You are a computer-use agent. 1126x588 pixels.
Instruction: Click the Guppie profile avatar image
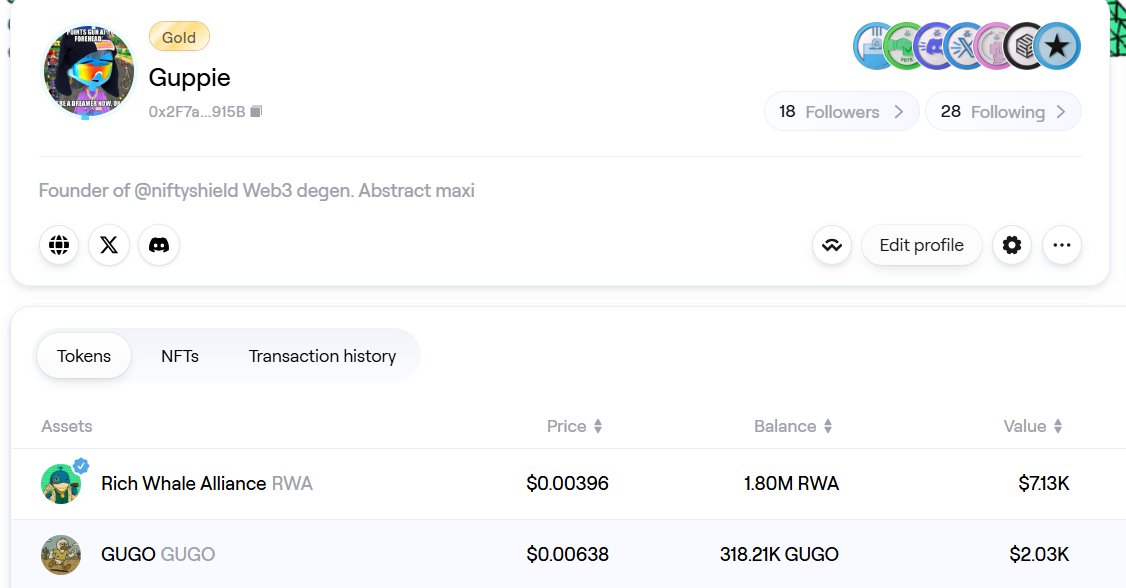(88, 70)
